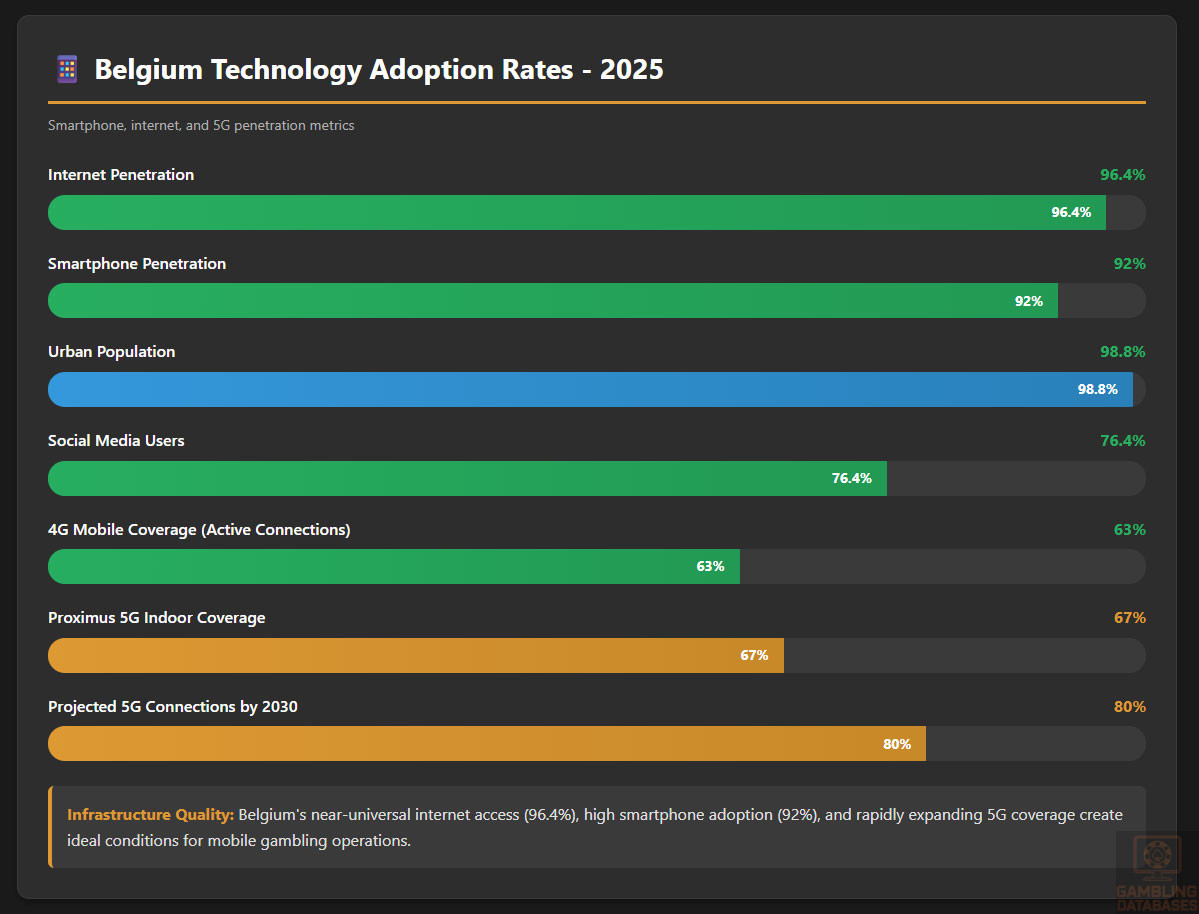Click the Smartphone Penetration green bar
Screen dimensions: 1199x914
pos(552,301)
